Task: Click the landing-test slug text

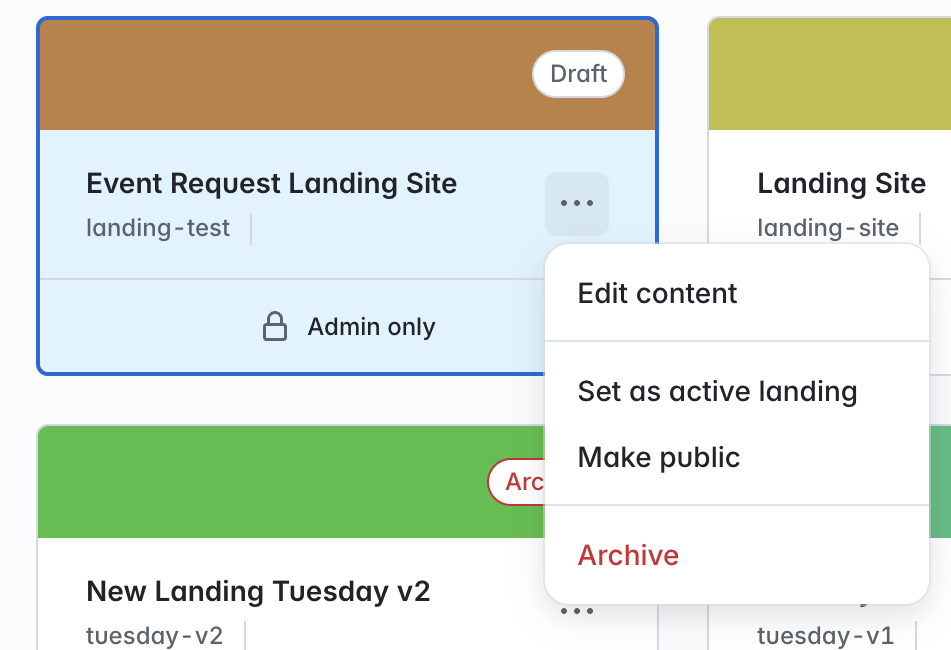Action: pos(158,228)
